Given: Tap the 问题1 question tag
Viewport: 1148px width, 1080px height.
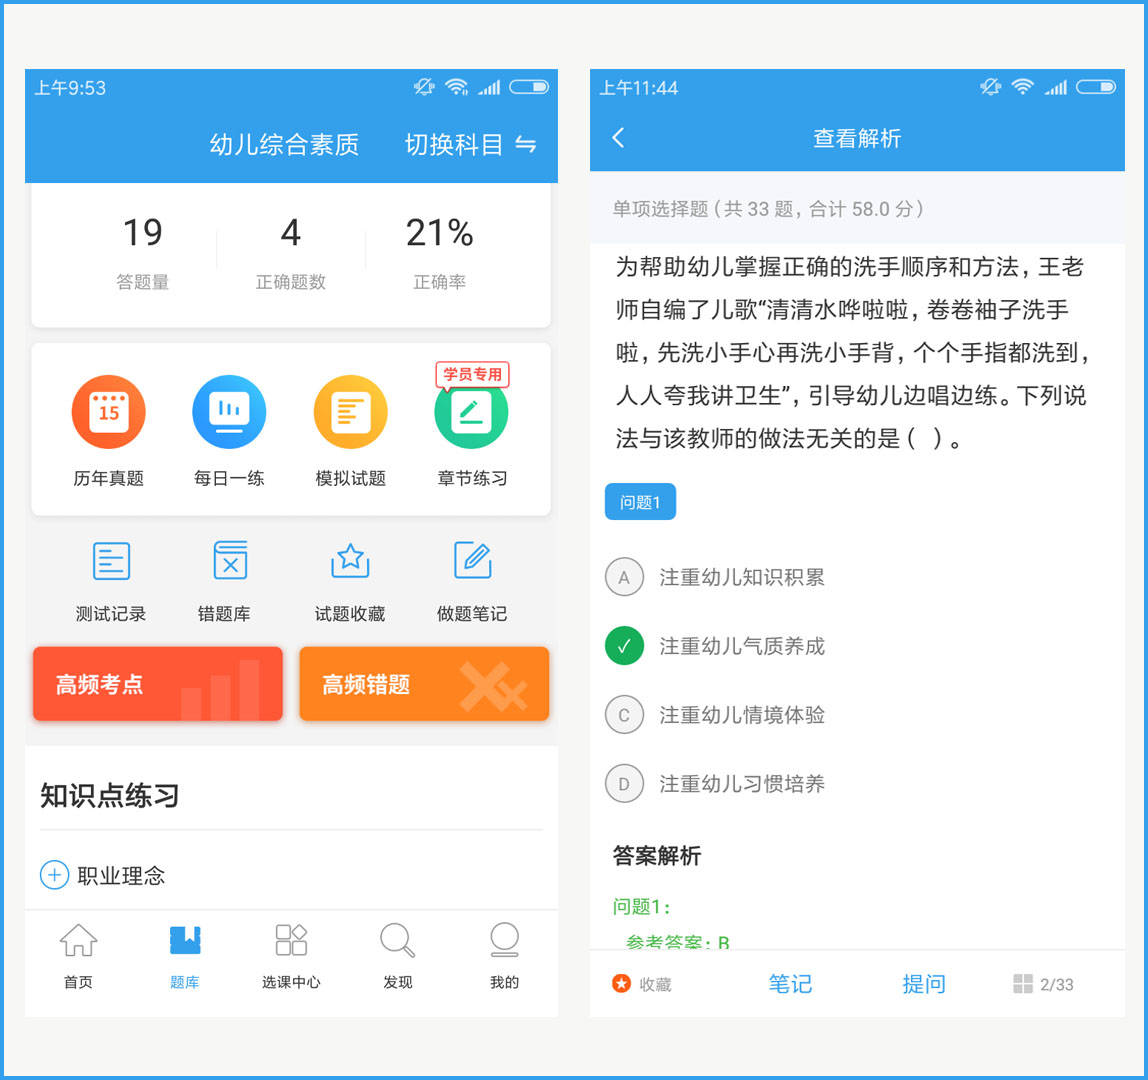Looking at the screenshot, I should click(640, 502).
